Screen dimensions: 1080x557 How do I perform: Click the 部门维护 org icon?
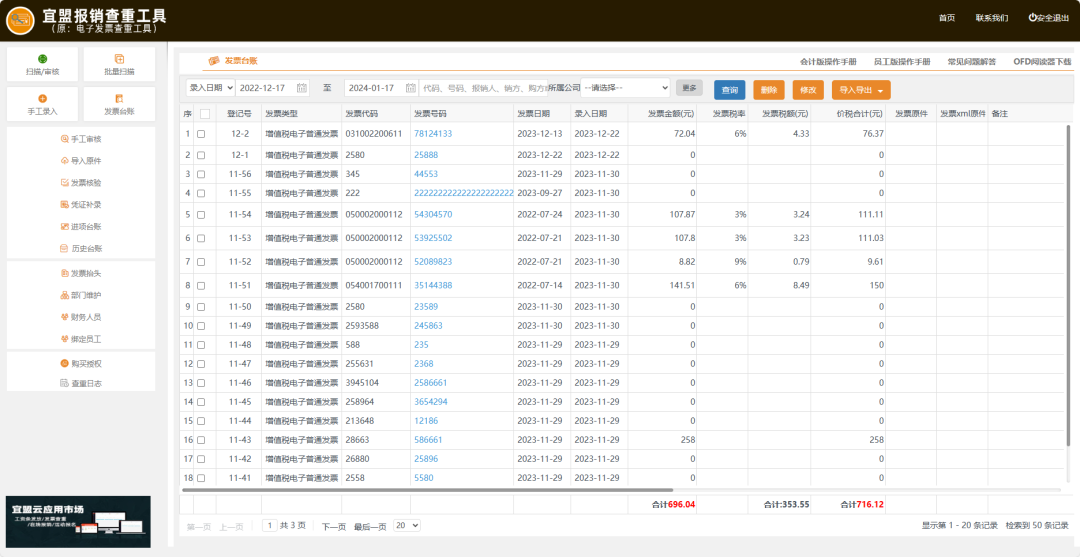tap(65, 295)
